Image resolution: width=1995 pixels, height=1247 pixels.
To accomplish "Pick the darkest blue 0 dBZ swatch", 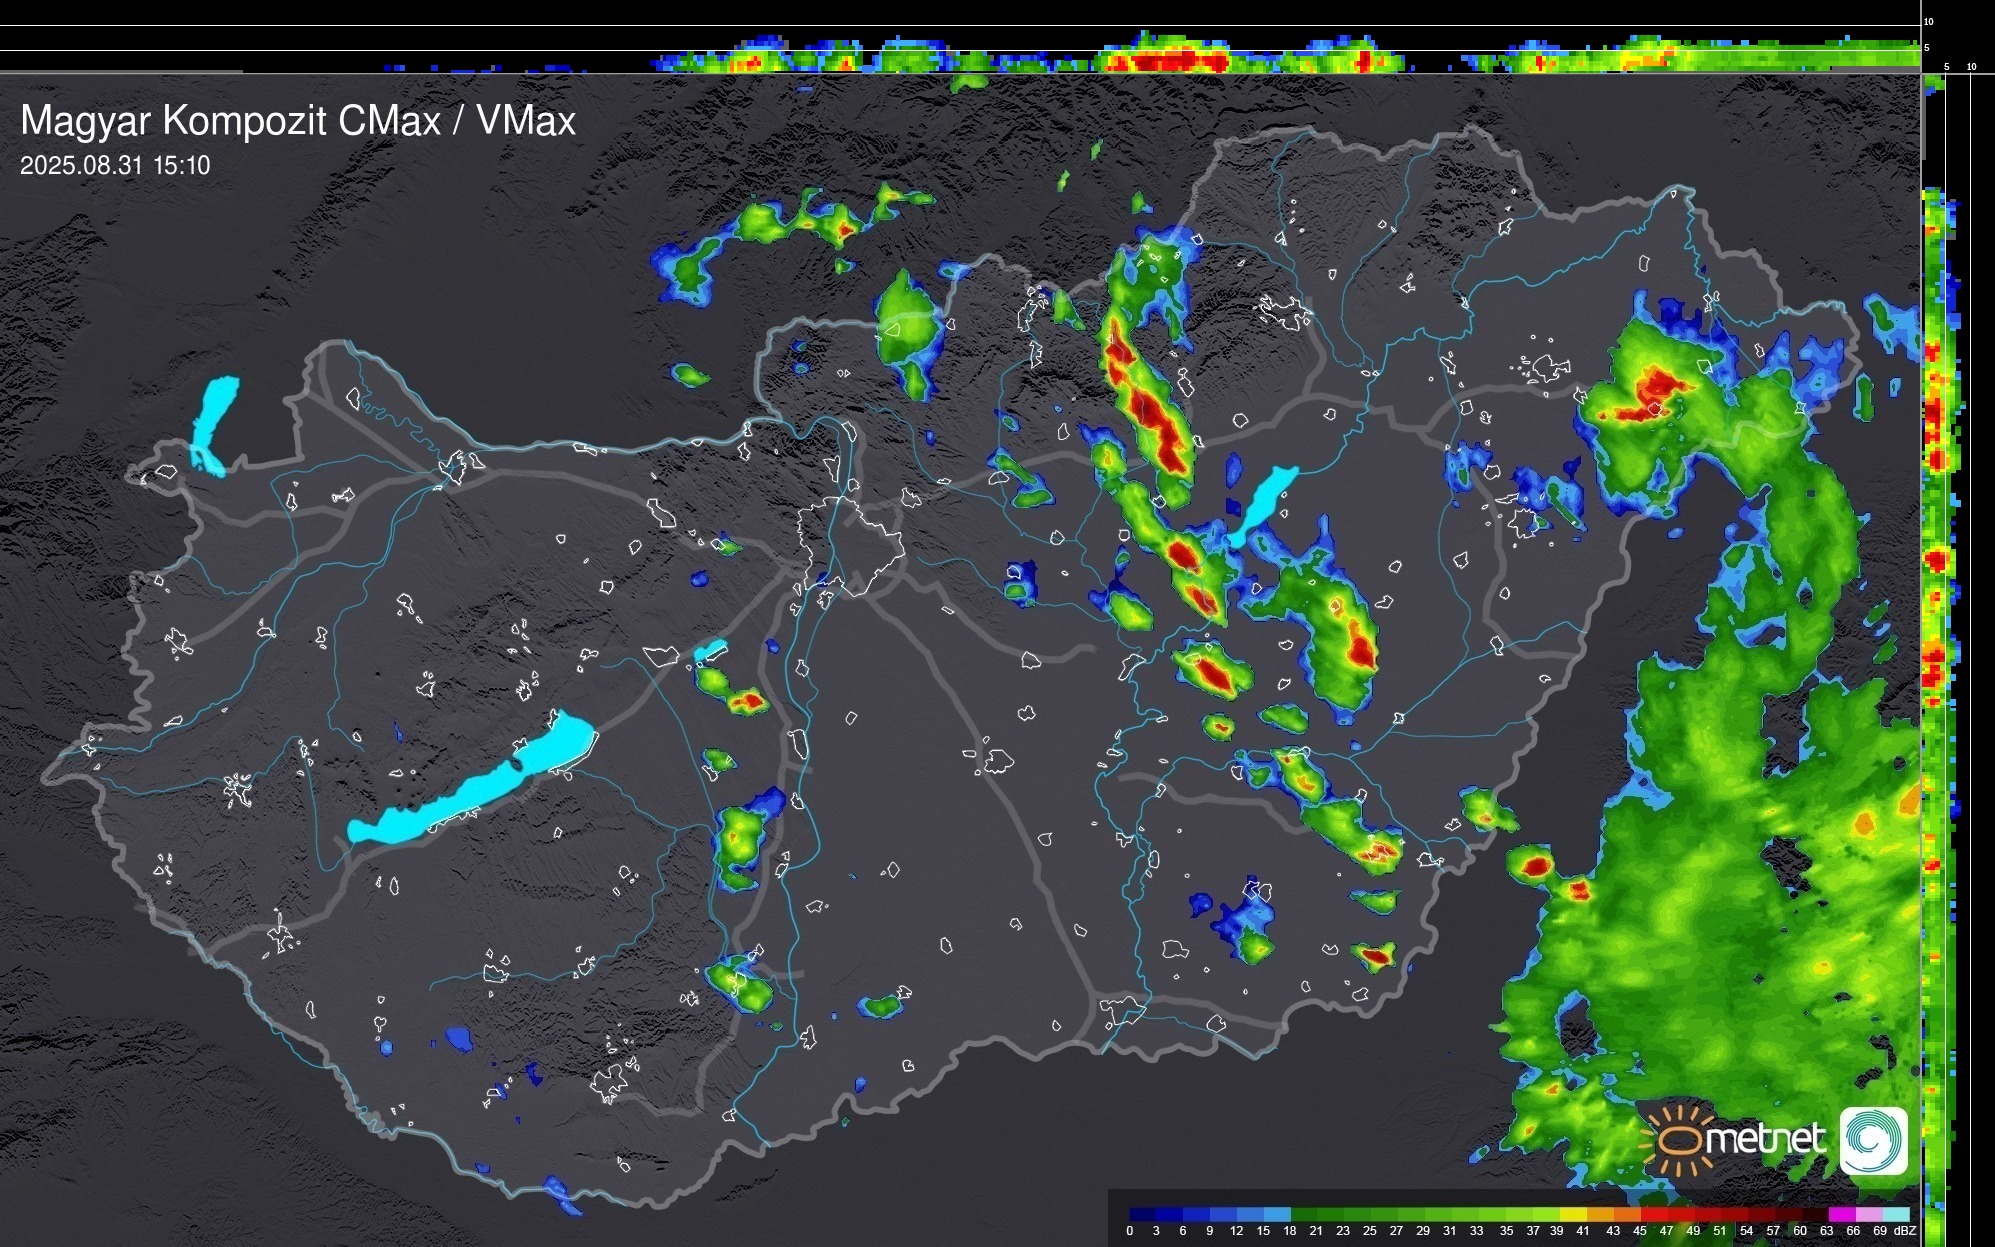I will pos(1142,1214).
